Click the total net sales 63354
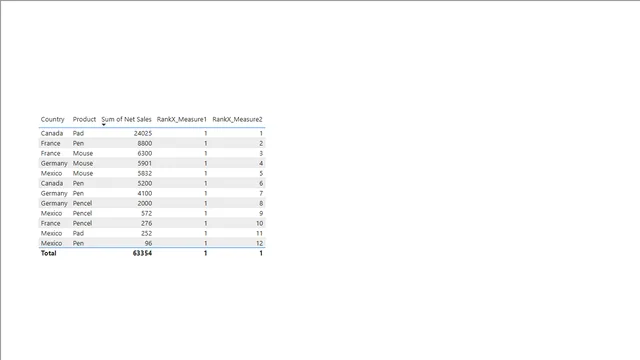This screenshot has width=640, height=360. tap(142, 253)
